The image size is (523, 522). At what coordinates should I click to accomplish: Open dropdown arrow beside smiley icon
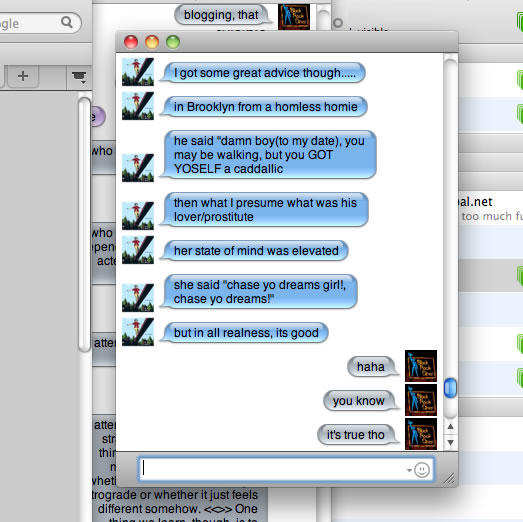(x=409, y=470)
